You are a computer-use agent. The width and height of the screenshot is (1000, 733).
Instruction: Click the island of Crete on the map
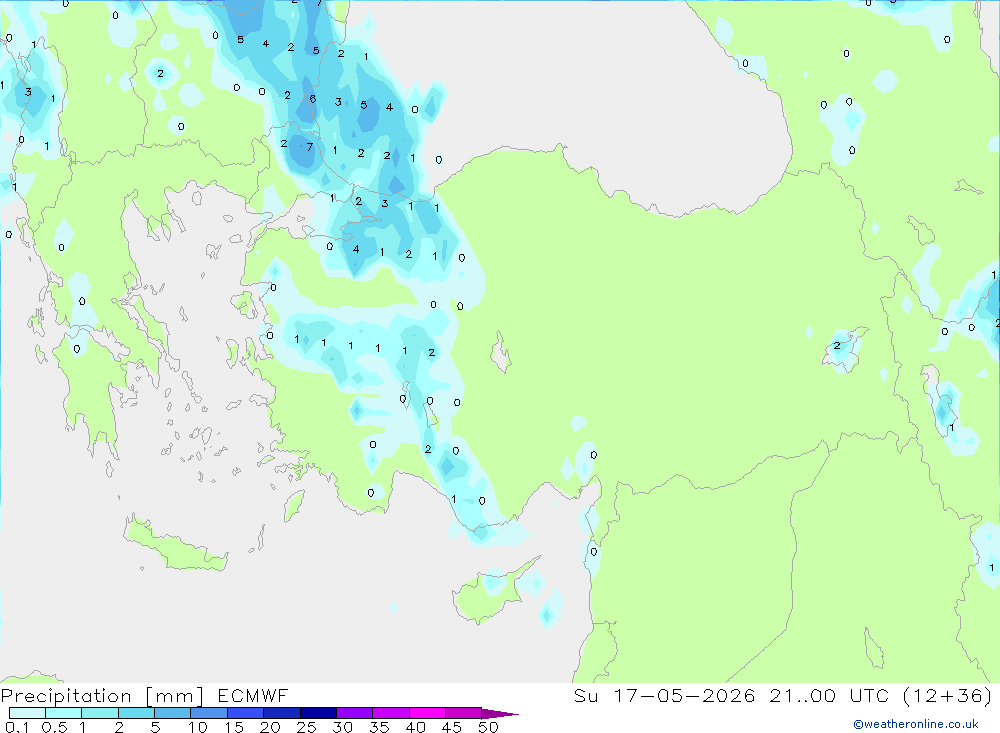[173, 546]
